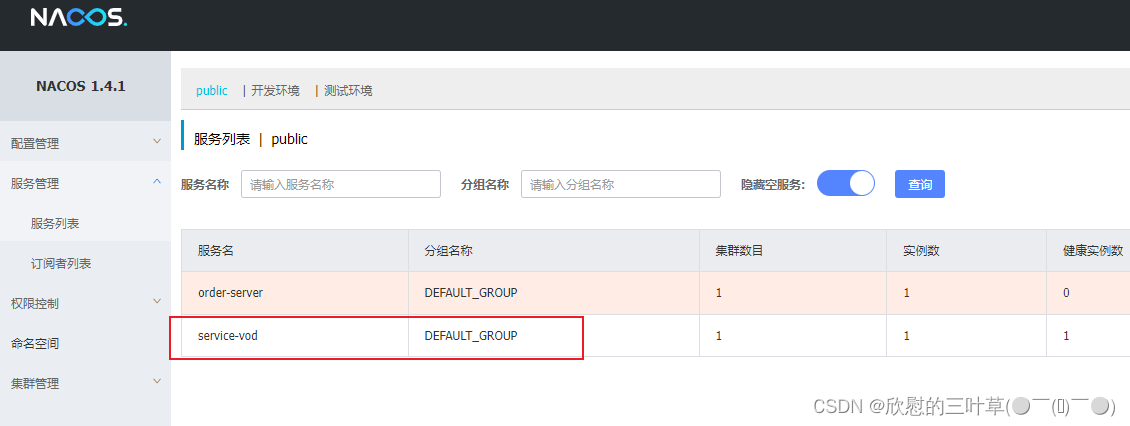
Task: Open 配置管理 in the sidebar
Action: [x=35, y=143]
